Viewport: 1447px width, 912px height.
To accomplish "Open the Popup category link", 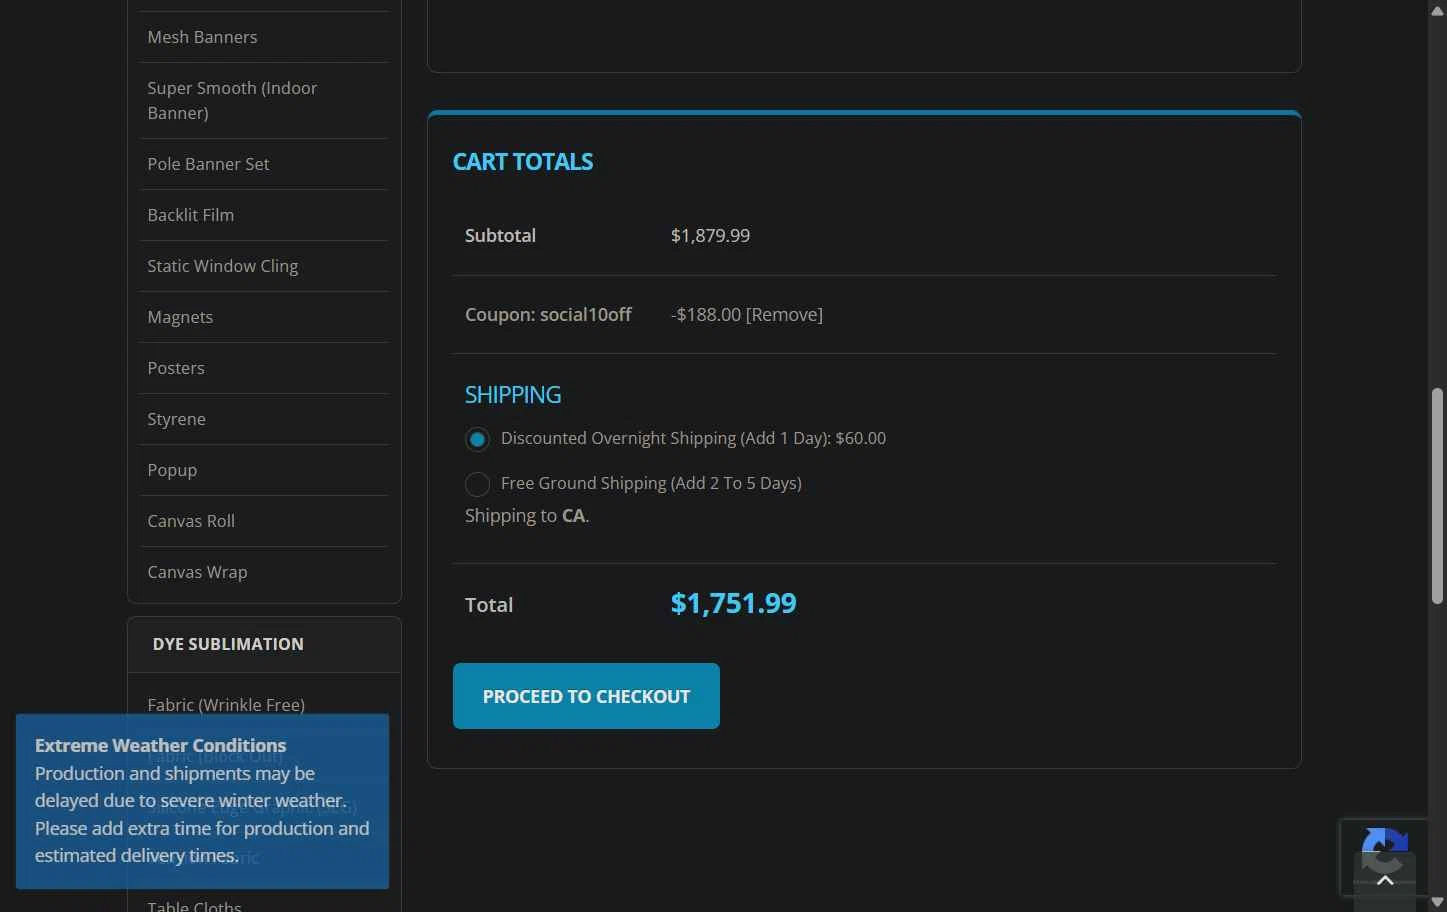I will coord(172,470).
